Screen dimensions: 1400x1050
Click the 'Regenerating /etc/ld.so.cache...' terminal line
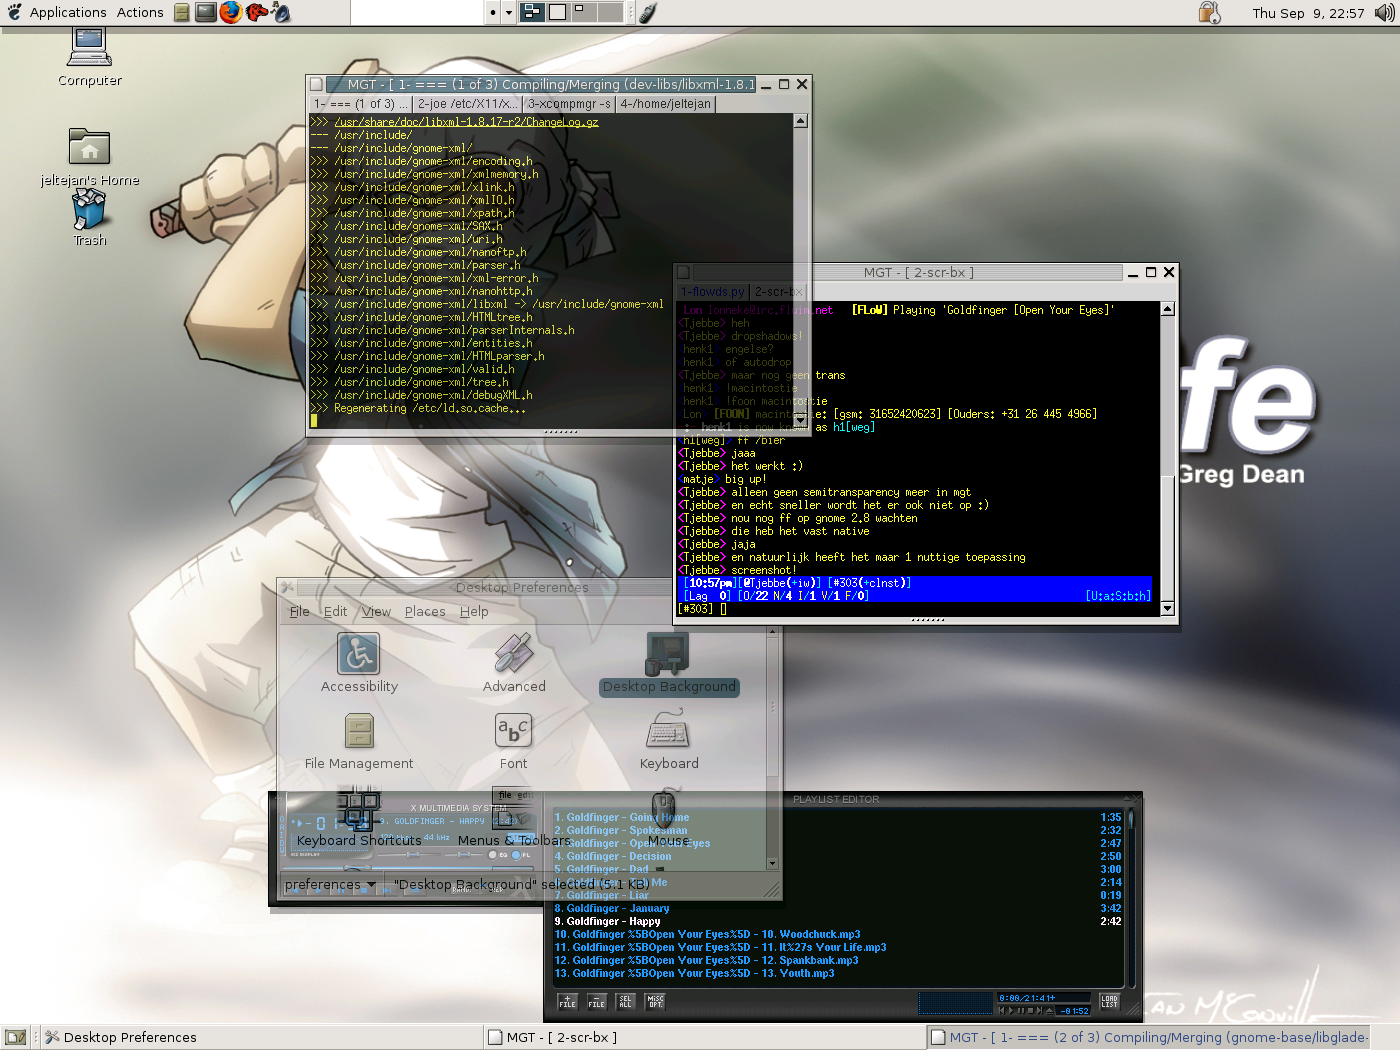[419, 408]
